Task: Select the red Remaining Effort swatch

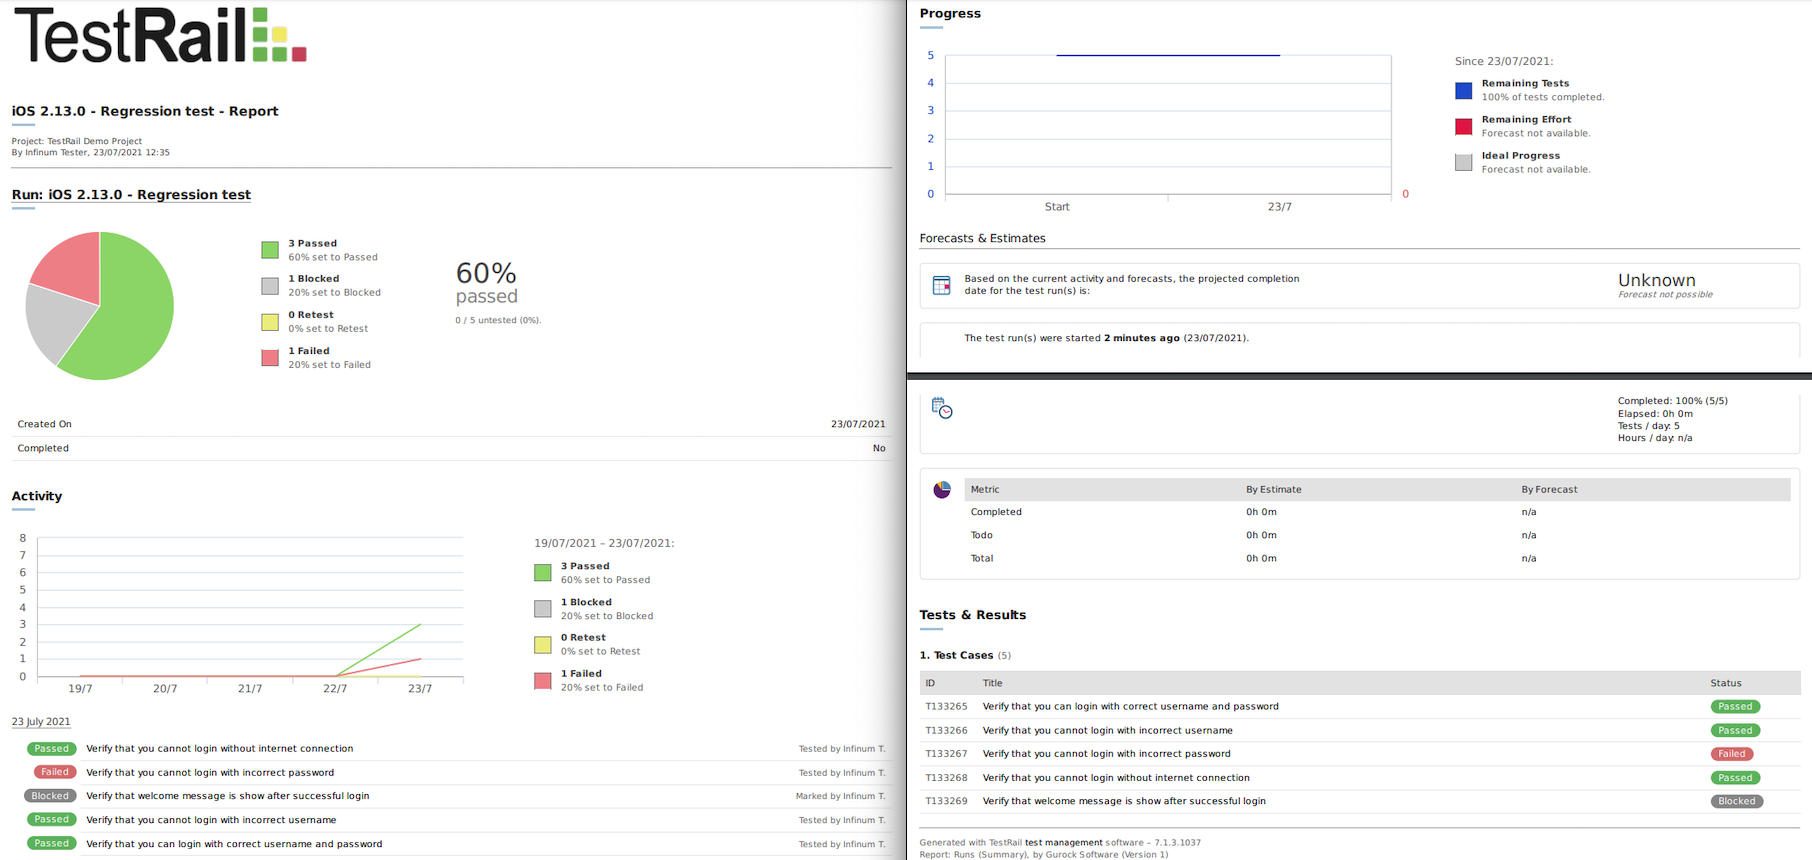Action: pyautogui.click(x=1464, y=127)
